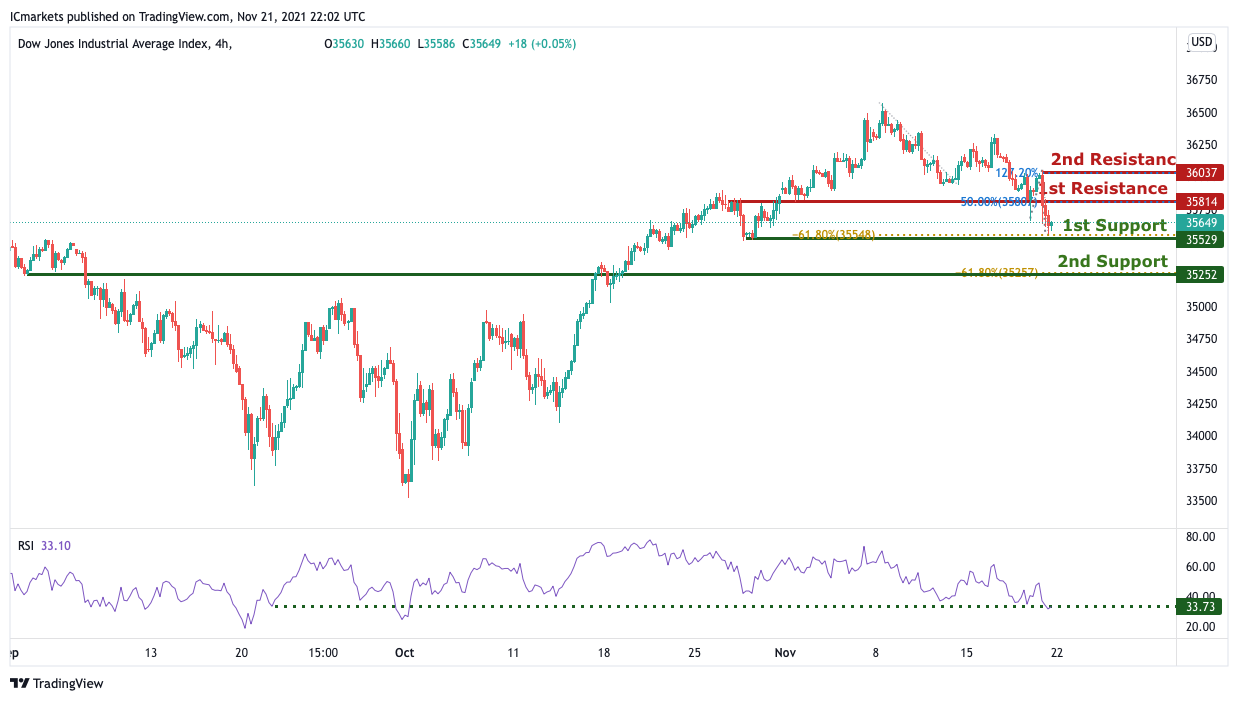Image resolution: width=1238 pixels, height=701 pixels.
Task: Select the O35630 open value
Action: [x=345, y=44]
